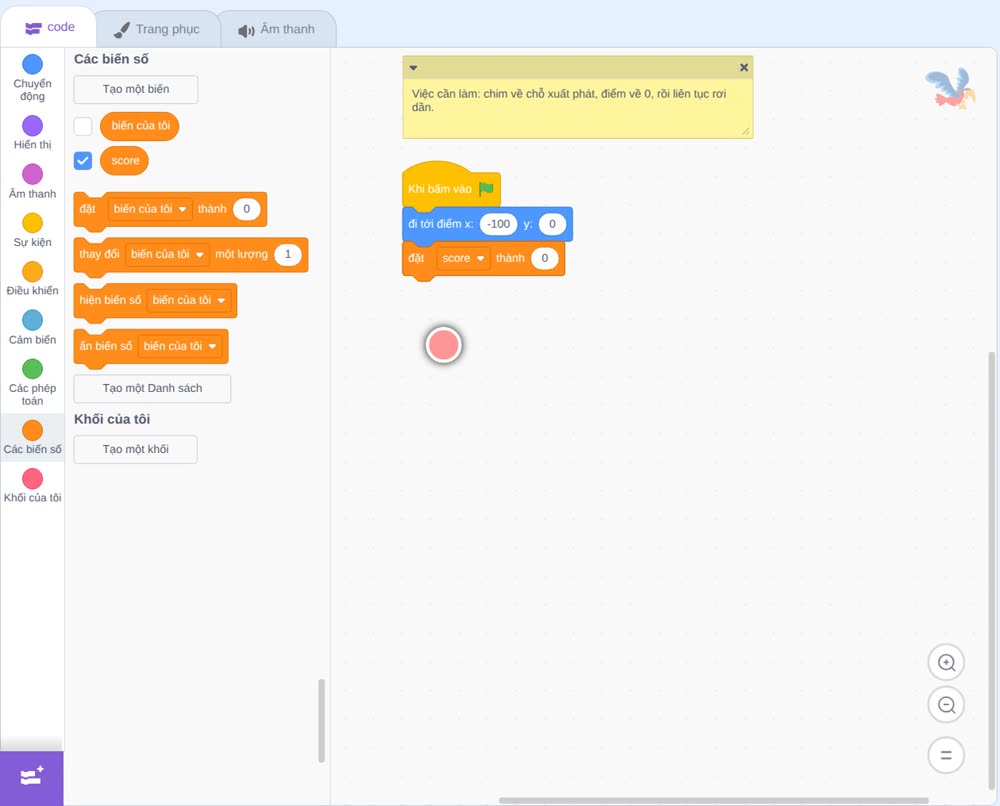The width and height of the screenshot is (1000, 806).
Task: Click the 'Tạo một biến' button
Action: coord(136,89)
